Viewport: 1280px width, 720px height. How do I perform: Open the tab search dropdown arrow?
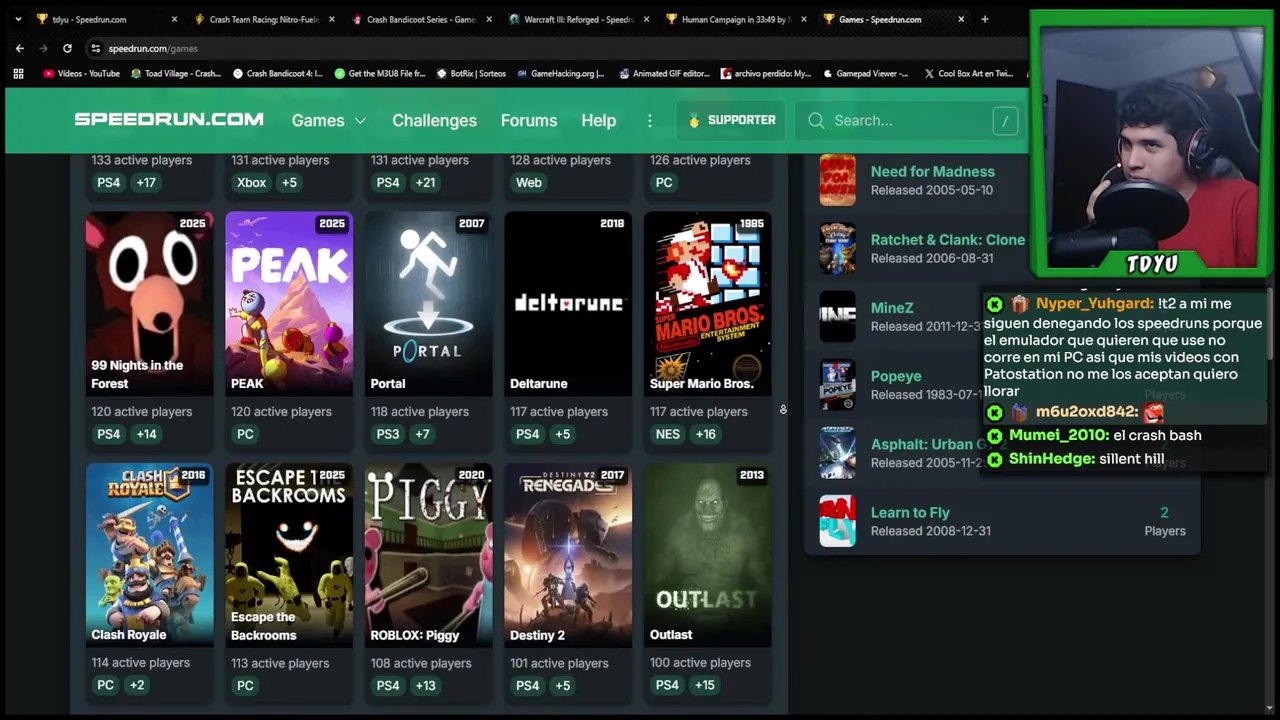17,19
